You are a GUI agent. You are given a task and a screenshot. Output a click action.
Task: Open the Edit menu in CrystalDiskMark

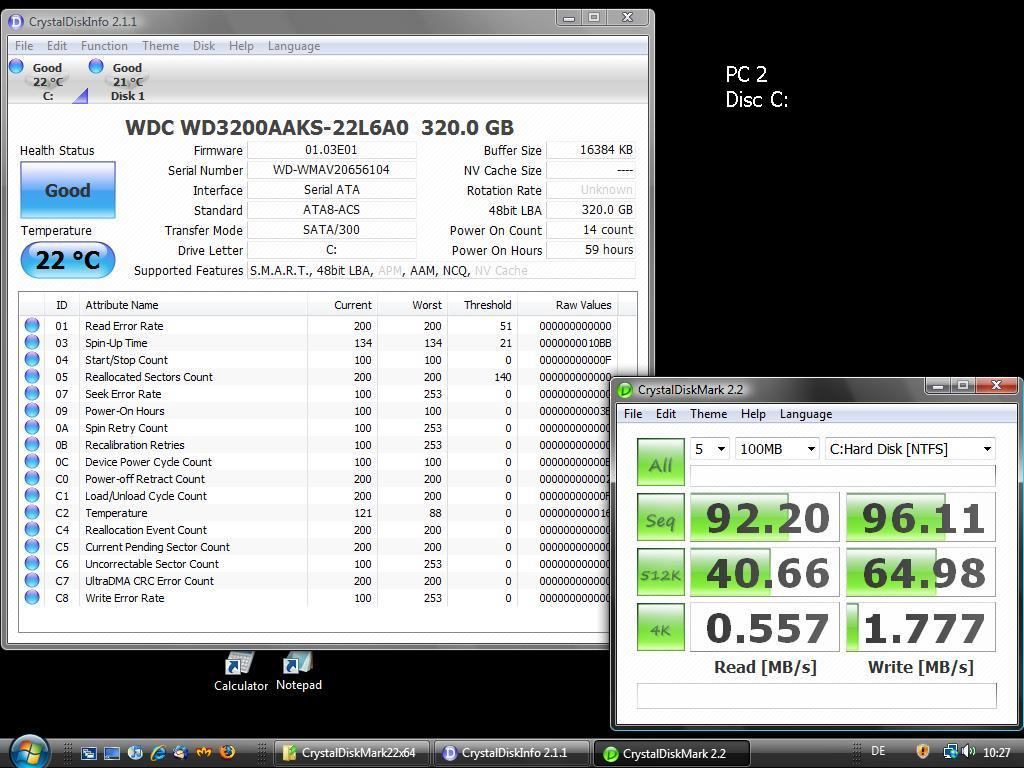(666, 414)
